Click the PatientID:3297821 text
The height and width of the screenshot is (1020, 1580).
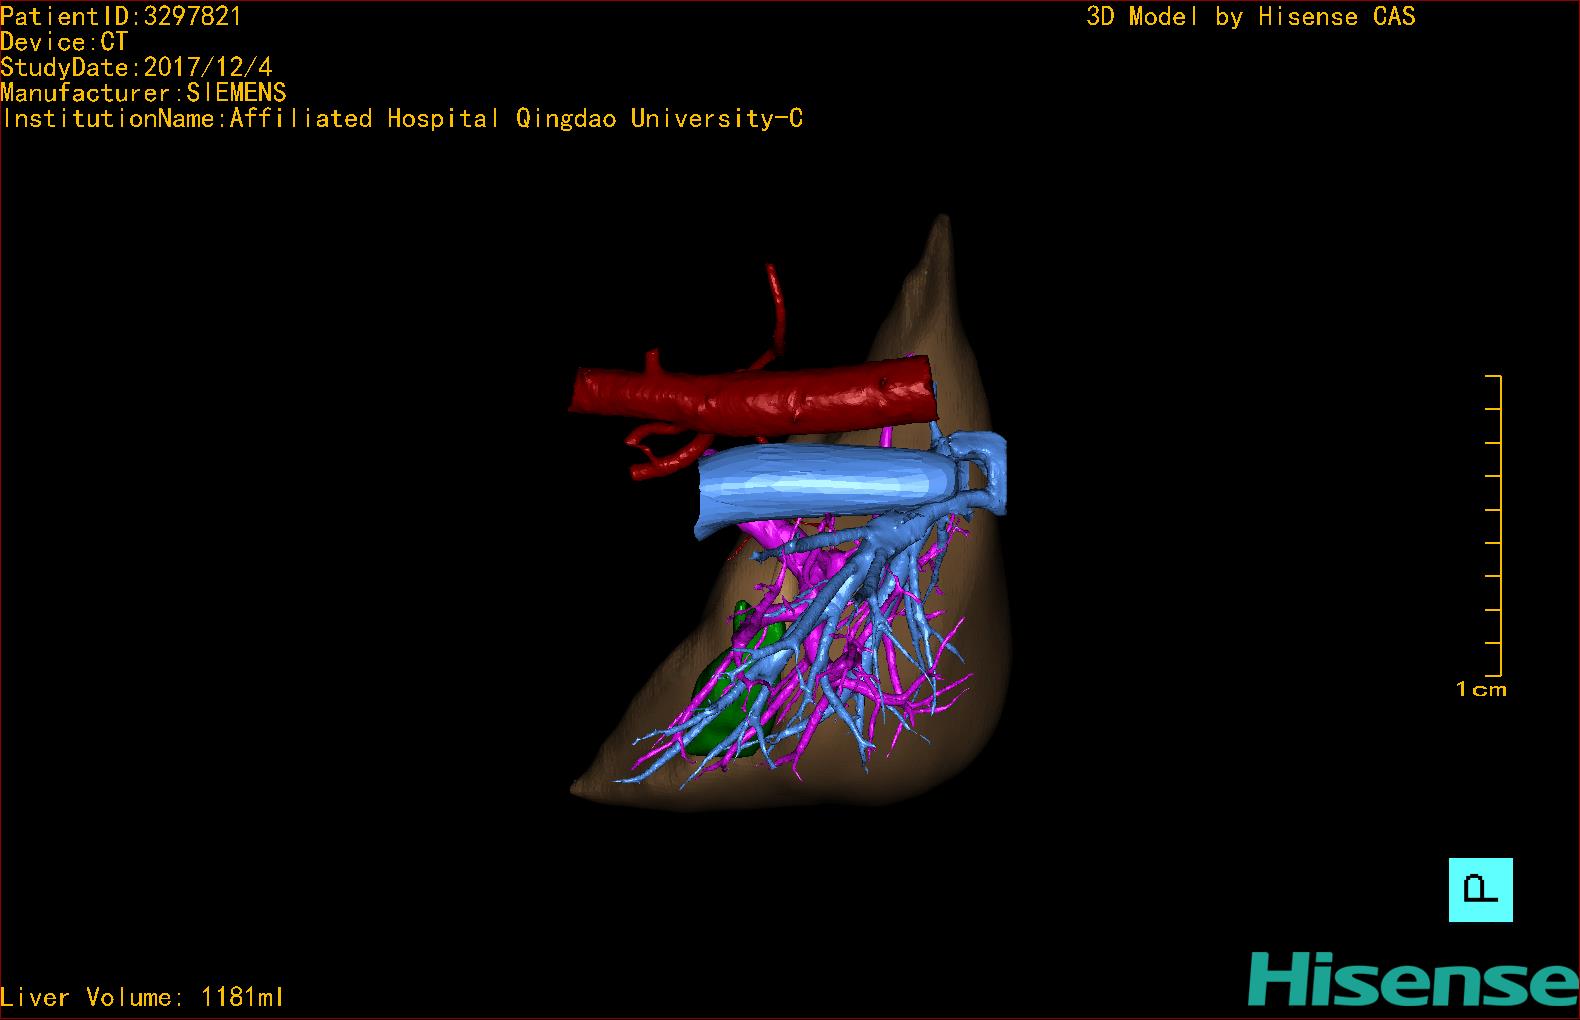(121, 16)
